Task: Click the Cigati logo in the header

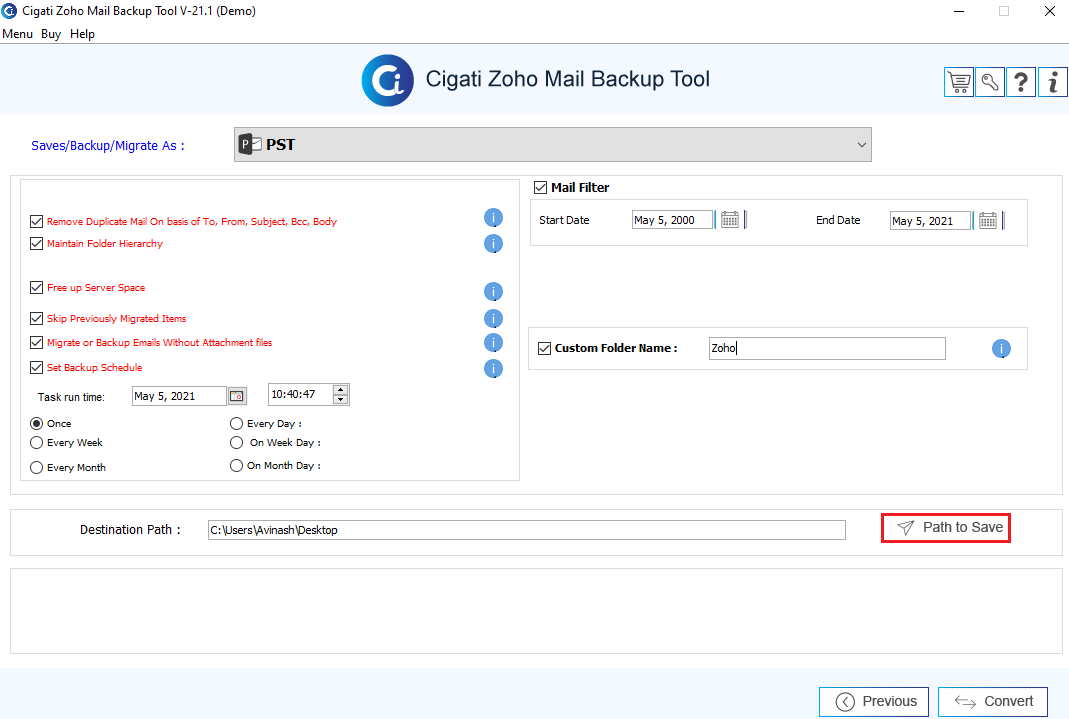Action: [x=387, y=80]
